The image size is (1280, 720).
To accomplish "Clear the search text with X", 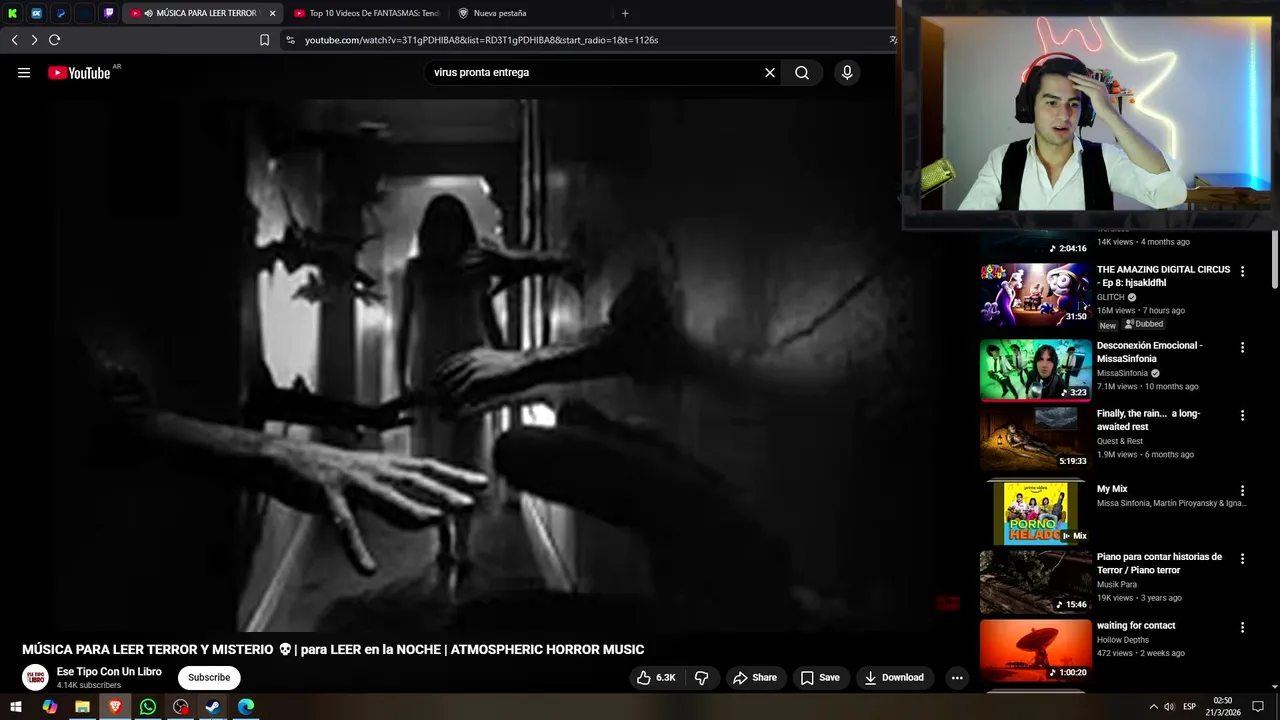I will pyautogui.click(x=770, y=72).
